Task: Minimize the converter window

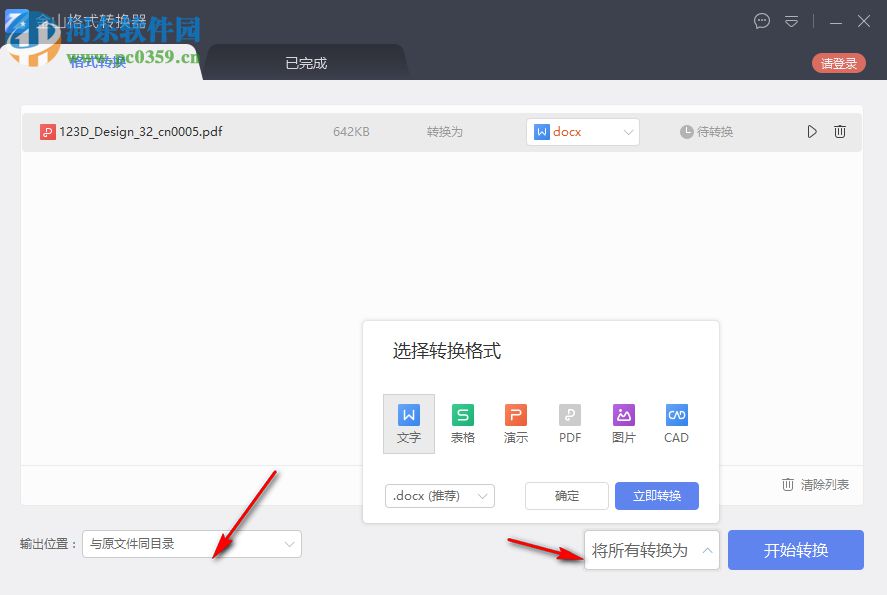Action: coord(836,22)
